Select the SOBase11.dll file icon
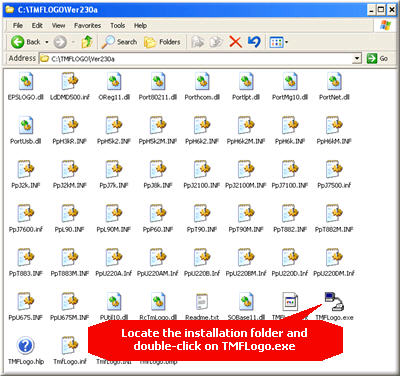Screen dimensions: 400x376 point(246,301)
